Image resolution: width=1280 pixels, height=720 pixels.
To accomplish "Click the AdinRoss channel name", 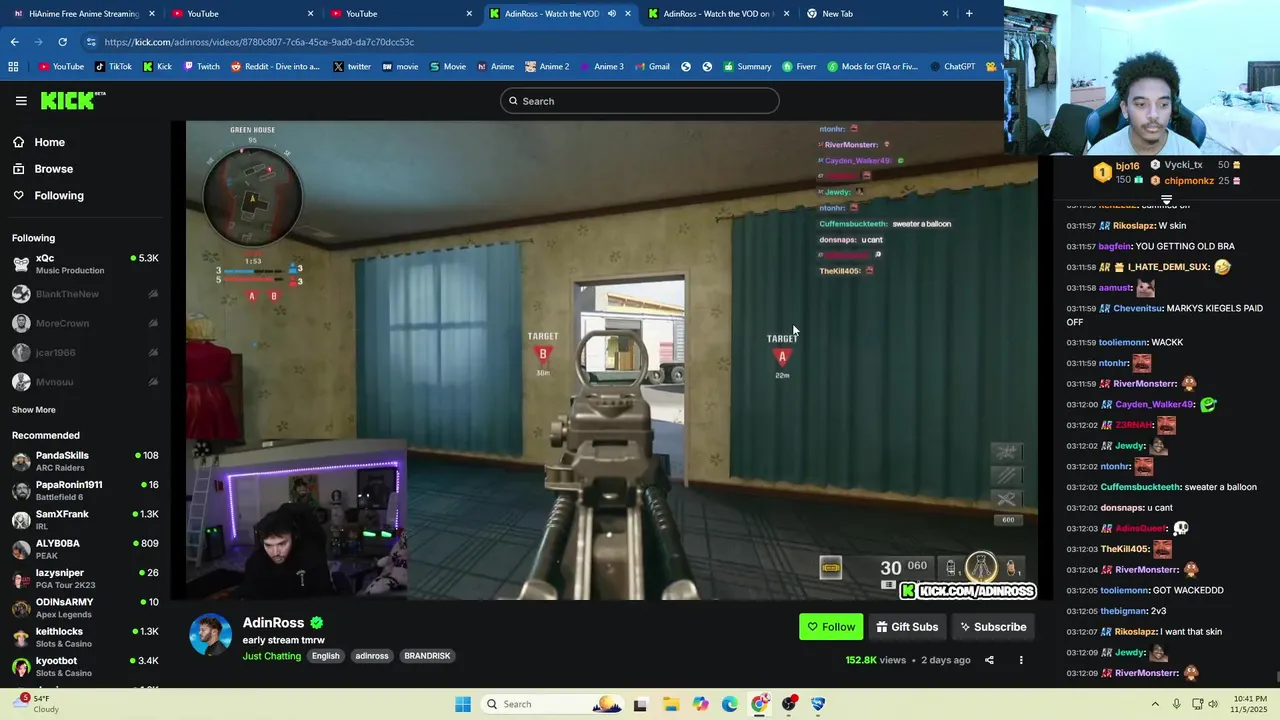I will (273, 623).
